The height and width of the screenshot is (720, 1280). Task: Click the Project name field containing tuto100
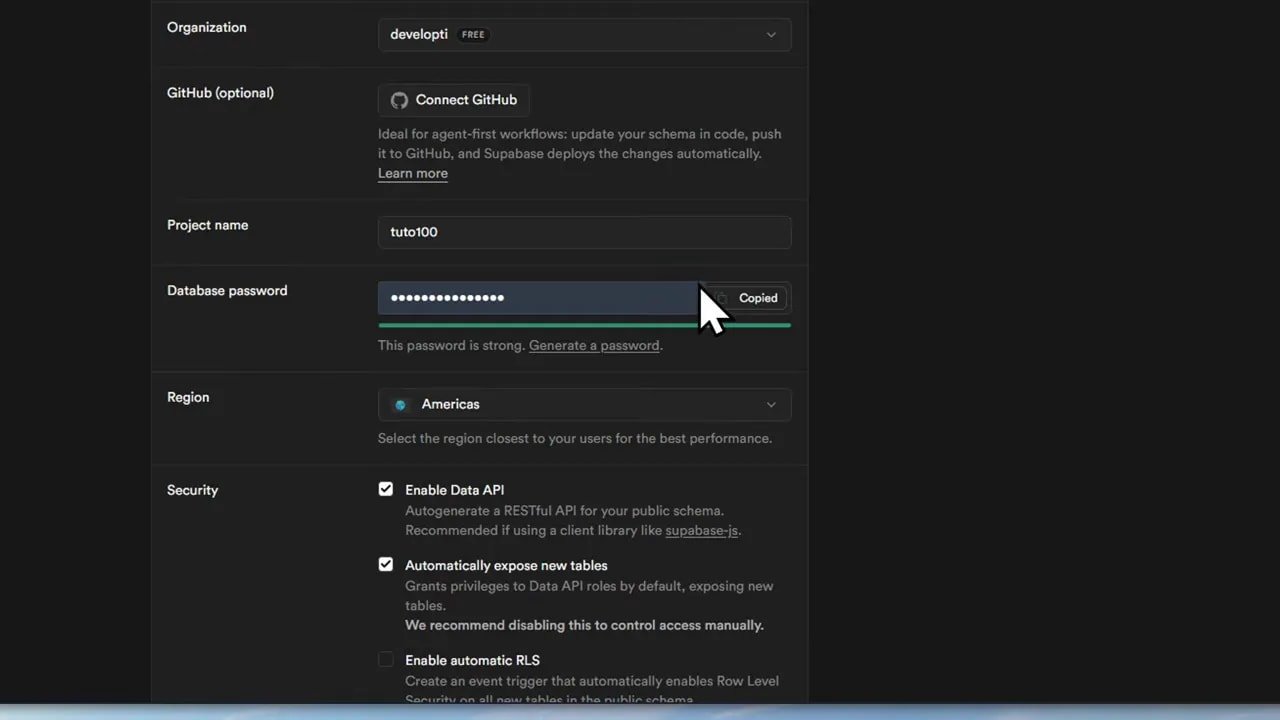point(584,232)
